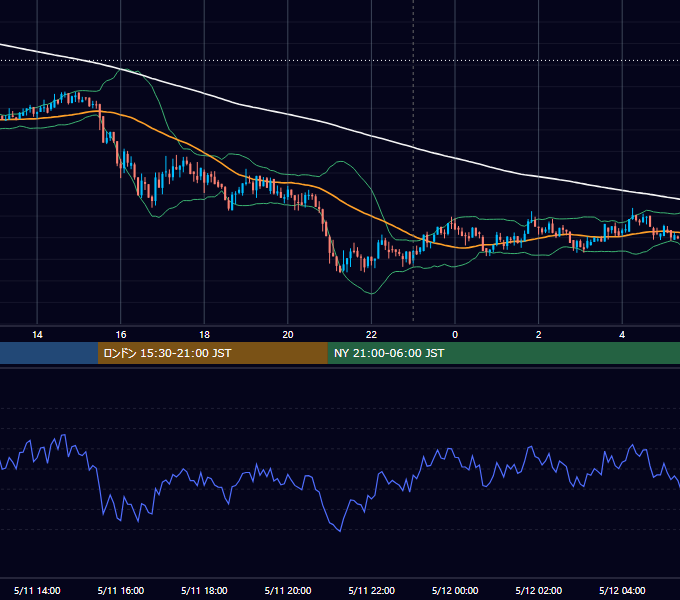
Task: Click the 2 hour label on chart axis
Action: tap(539, 335)
